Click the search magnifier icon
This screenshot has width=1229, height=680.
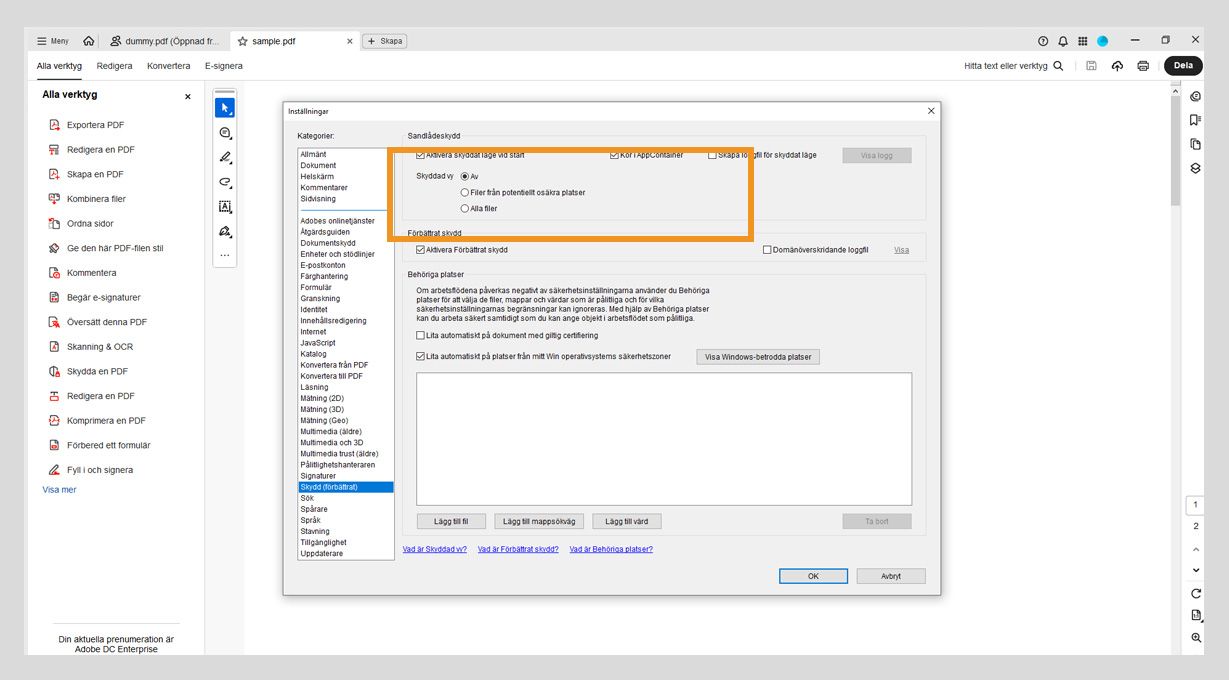[x=1058, y=66]
